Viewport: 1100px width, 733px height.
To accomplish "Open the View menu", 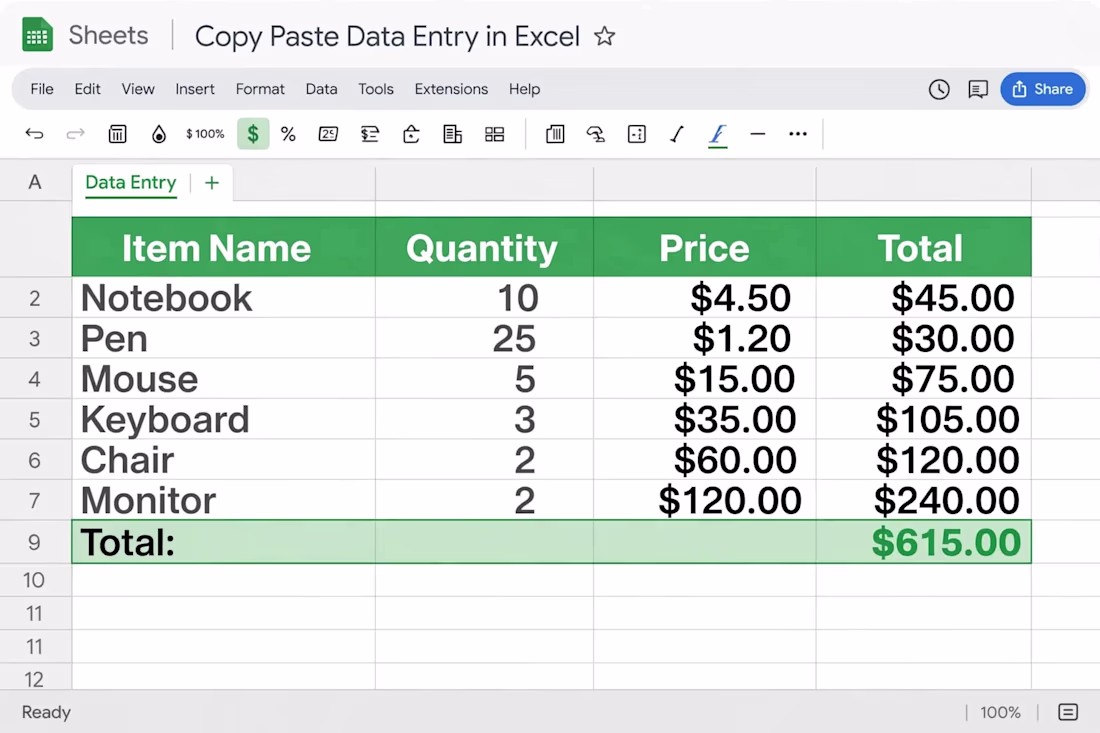I will 138,89.
